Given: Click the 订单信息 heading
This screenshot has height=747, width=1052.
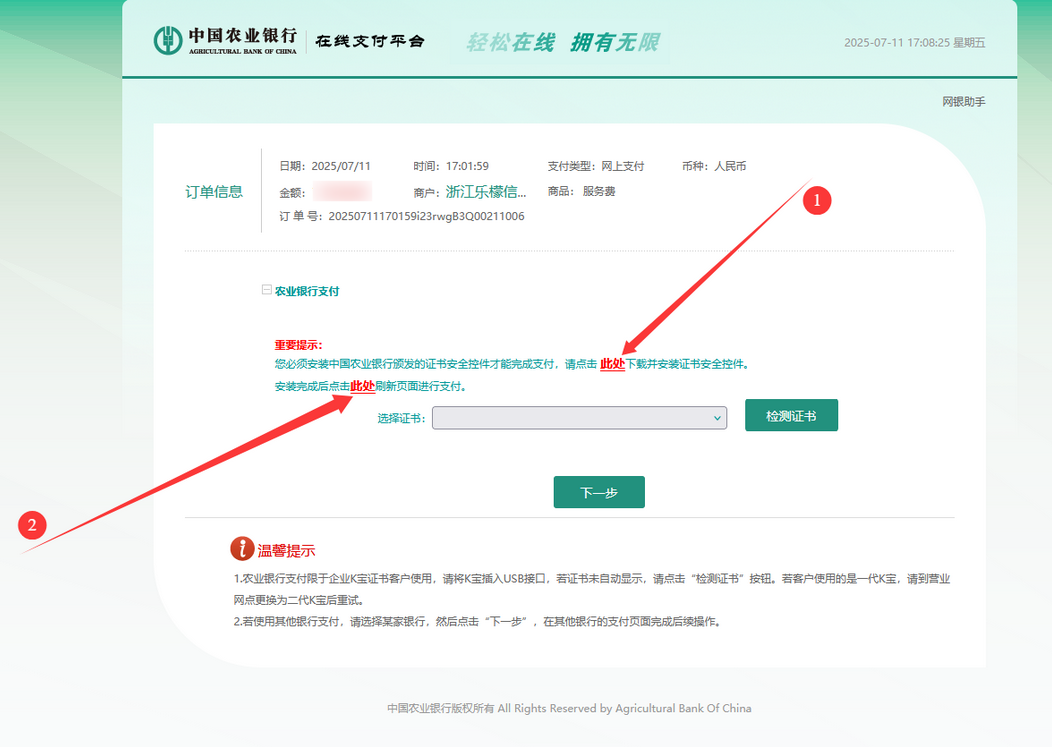Looking at the screenshot, I should pyautogui.click(x=214, y=192).
